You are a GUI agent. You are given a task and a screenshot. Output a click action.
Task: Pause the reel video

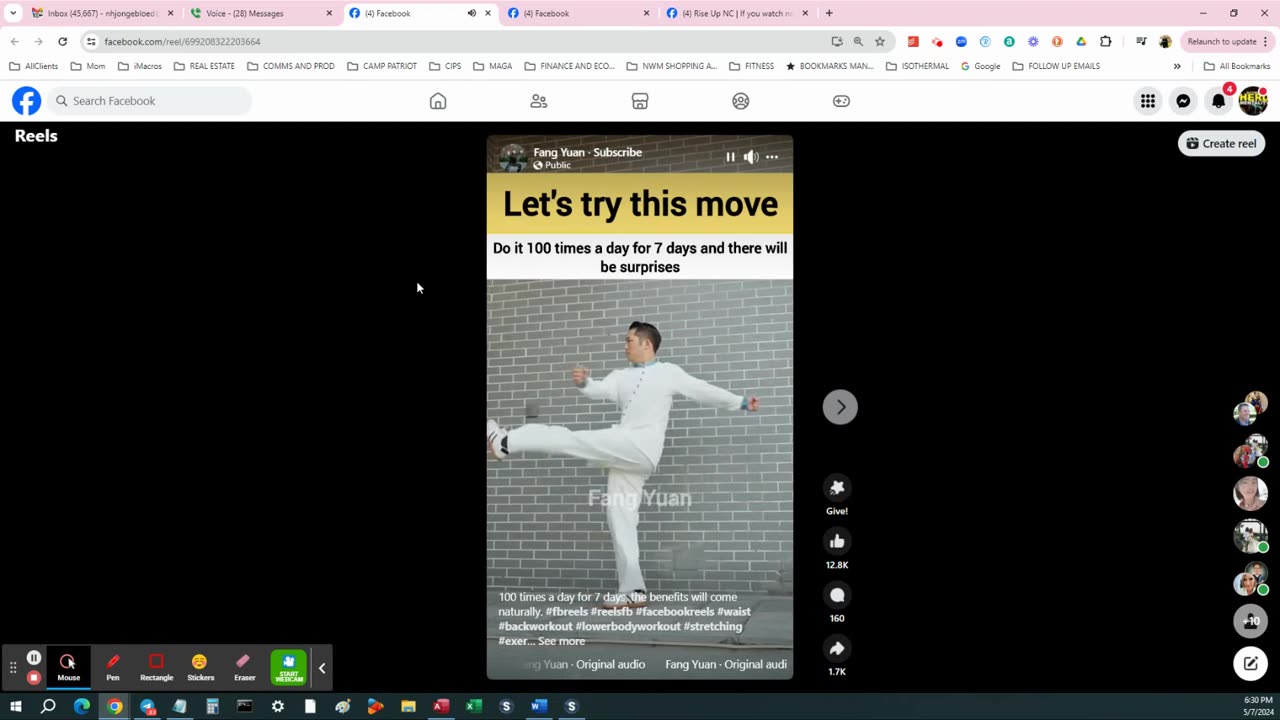(x=730, y=157)
